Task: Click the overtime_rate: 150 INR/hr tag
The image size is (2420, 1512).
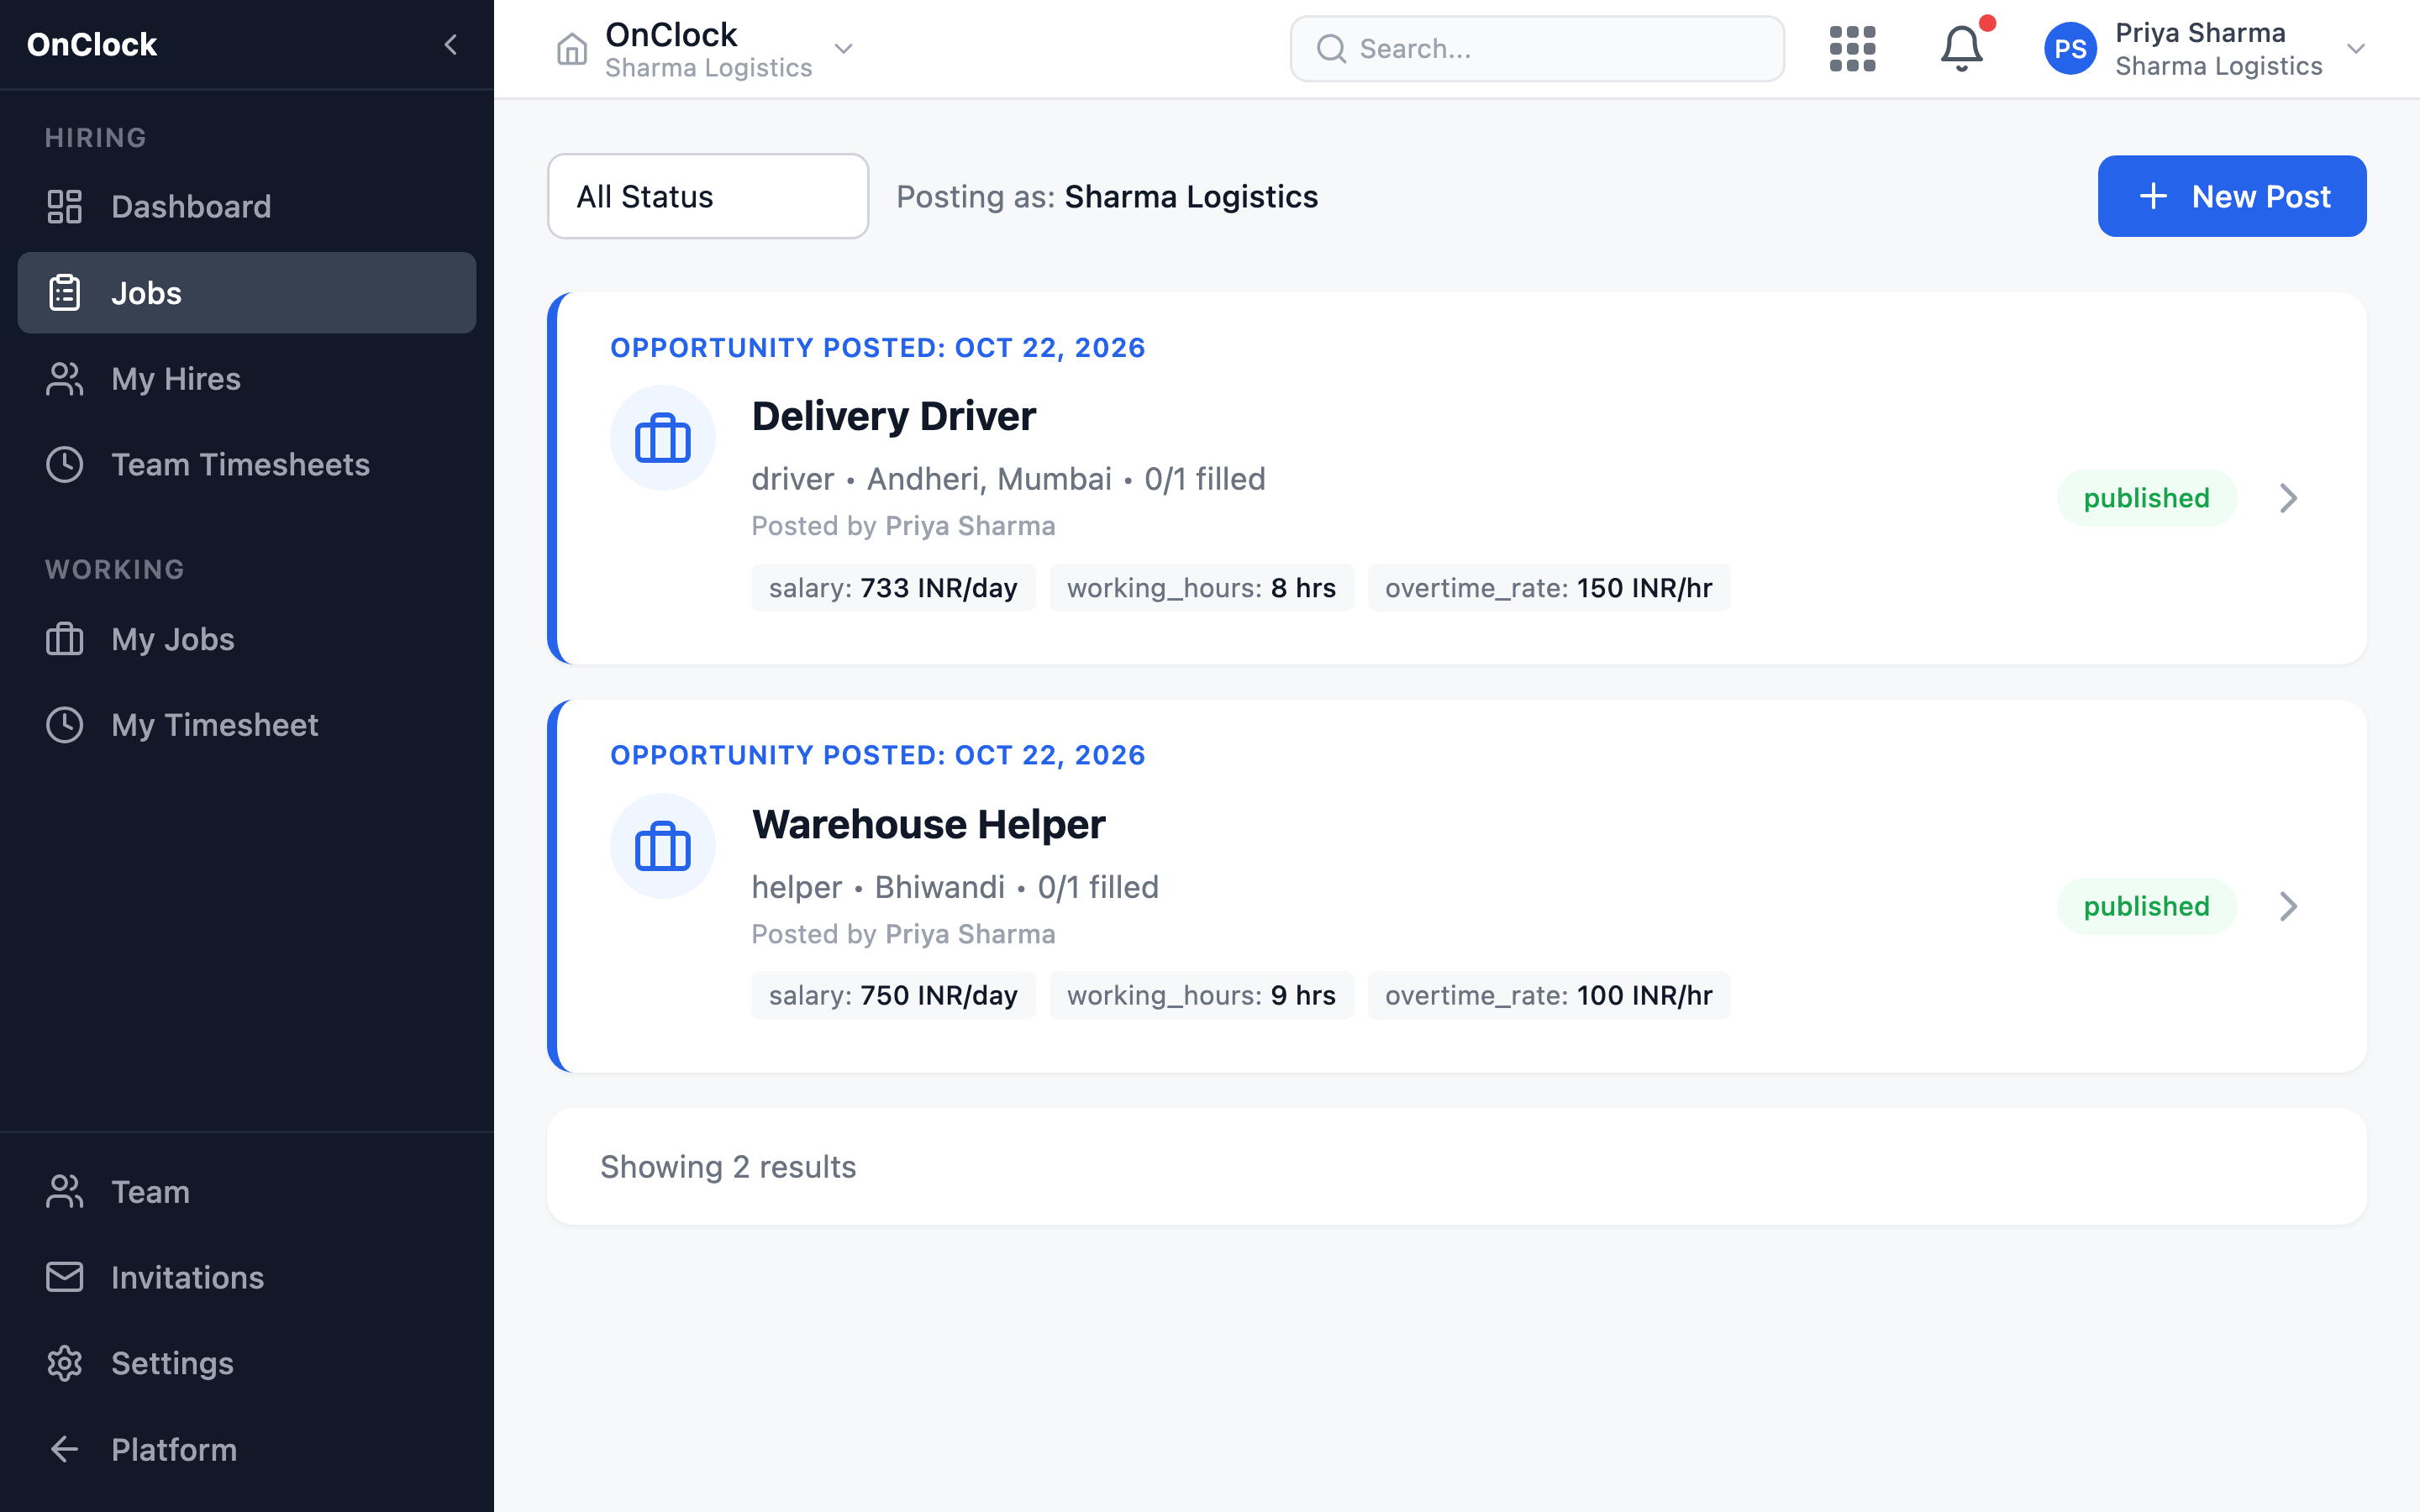Action: coord(1548,588)
